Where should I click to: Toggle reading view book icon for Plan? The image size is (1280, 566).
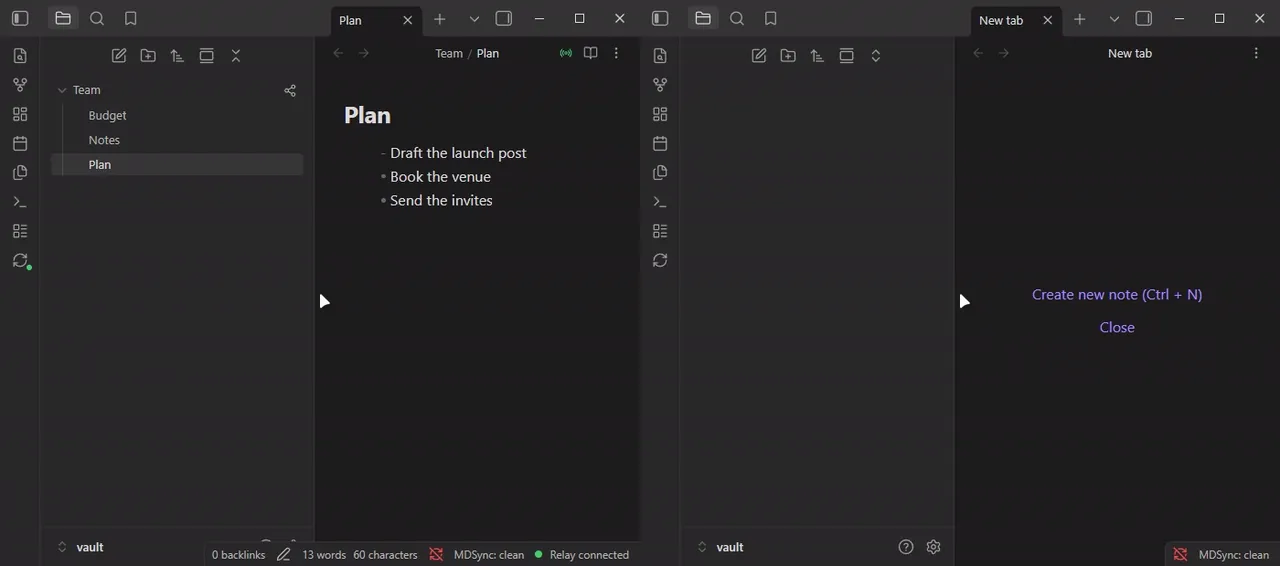(591, 53)
